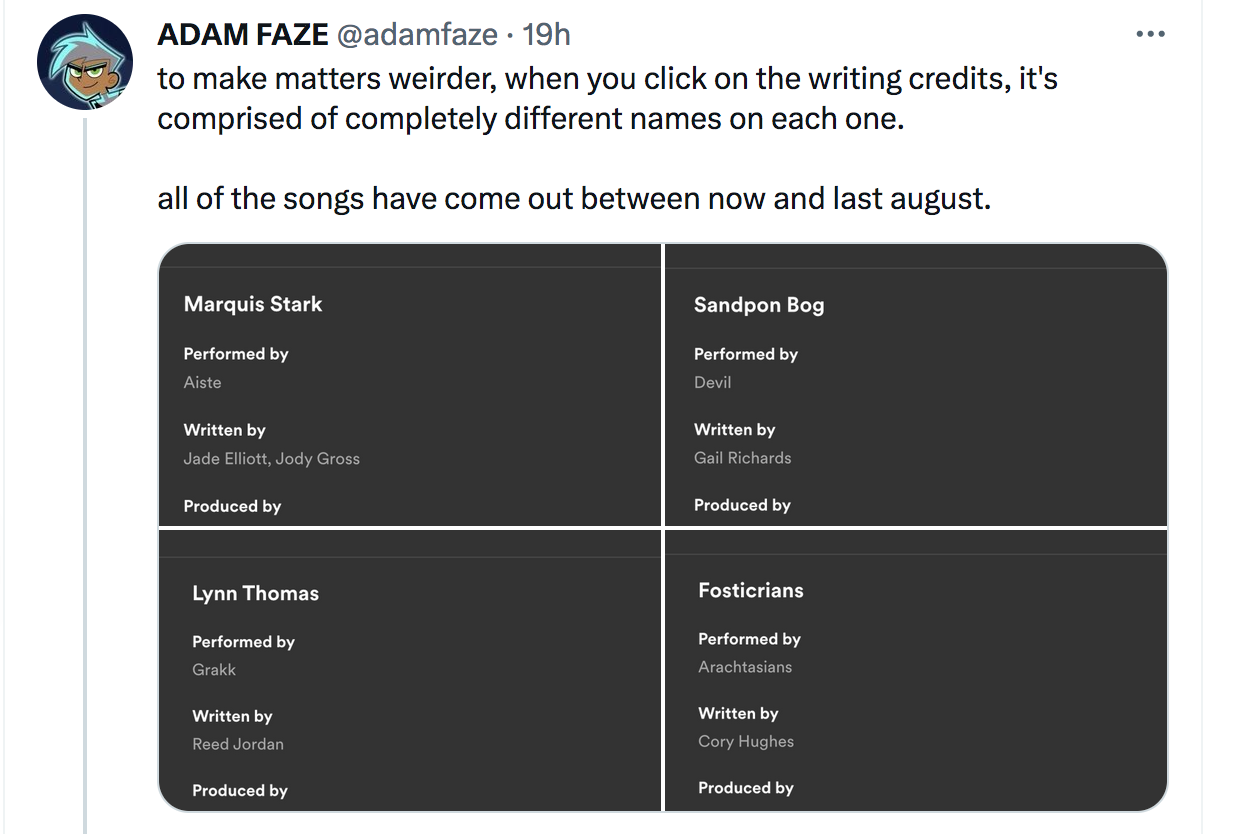1240x834 pixels.
Task: Open the tweet options via three-dot icon
Action: 1151,33
